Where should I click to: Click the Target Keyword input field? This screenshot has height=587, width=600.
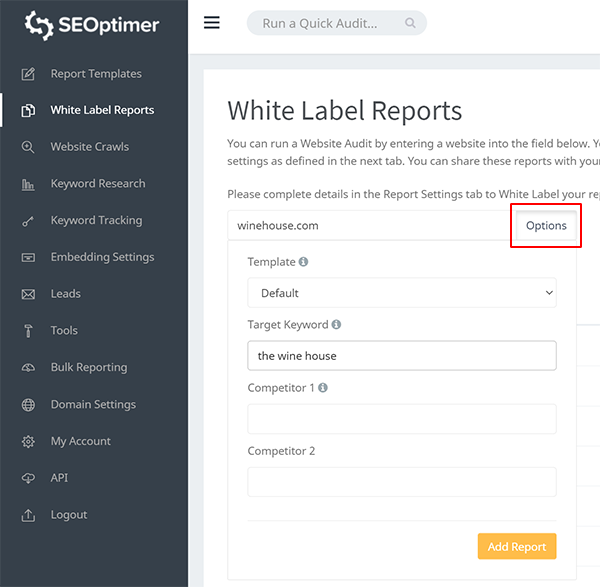point(402,355)
